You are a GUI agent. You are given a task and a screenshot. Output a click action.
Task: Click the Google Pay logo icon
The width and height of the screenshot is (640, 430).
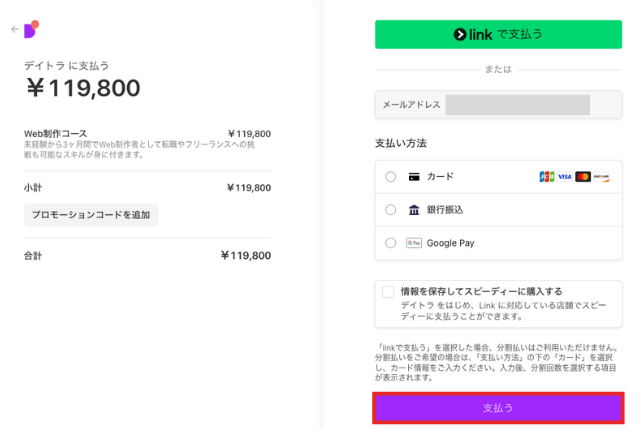(x=414, y=243)
